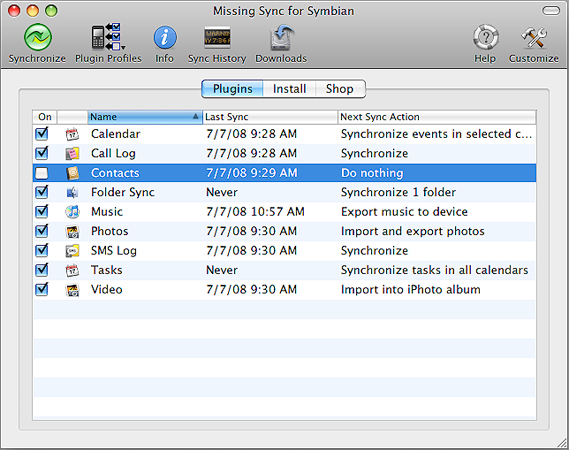Image resolution: width=569 pixels, height=450 pixels.
Task: Open Plugin Profiles from toolbar
Action: coord(108,37)
